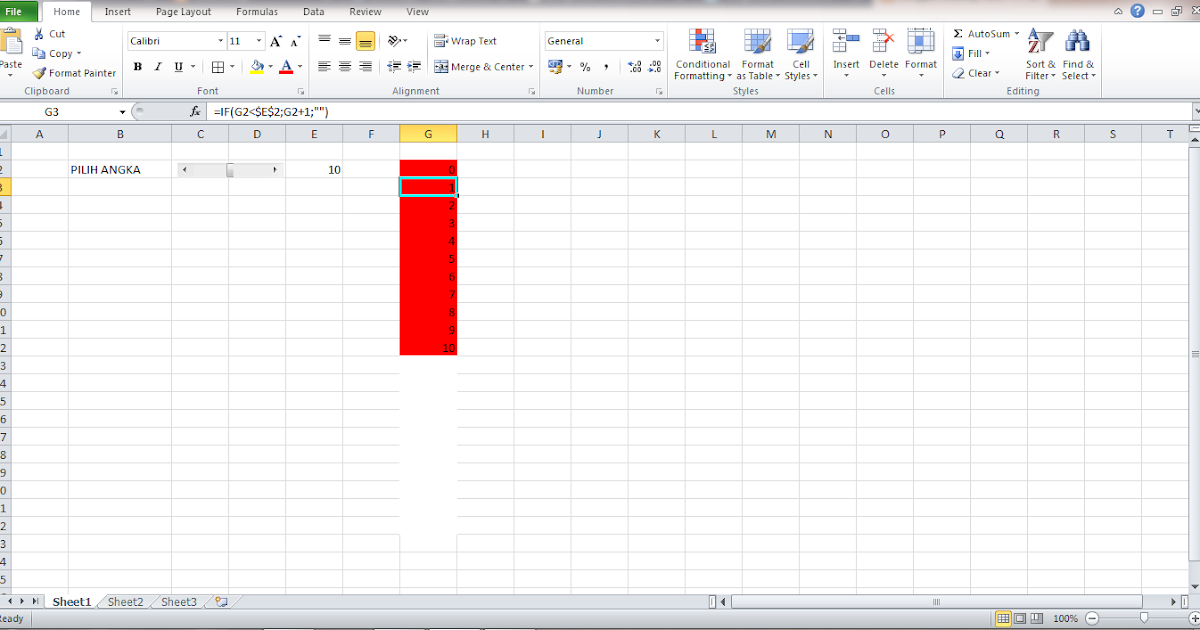
Task: Click the Insert Function fx button
Action: tap(197, 111)
